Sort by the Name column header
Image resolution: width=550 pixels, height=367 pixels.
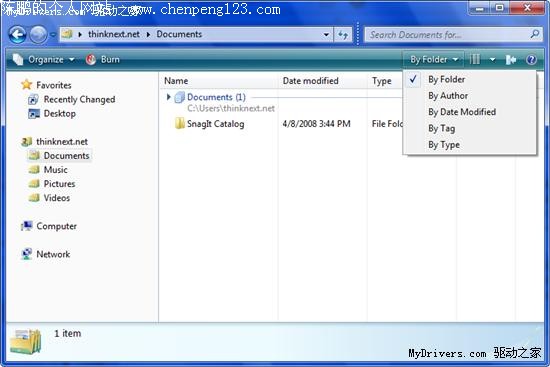[219, 81]
